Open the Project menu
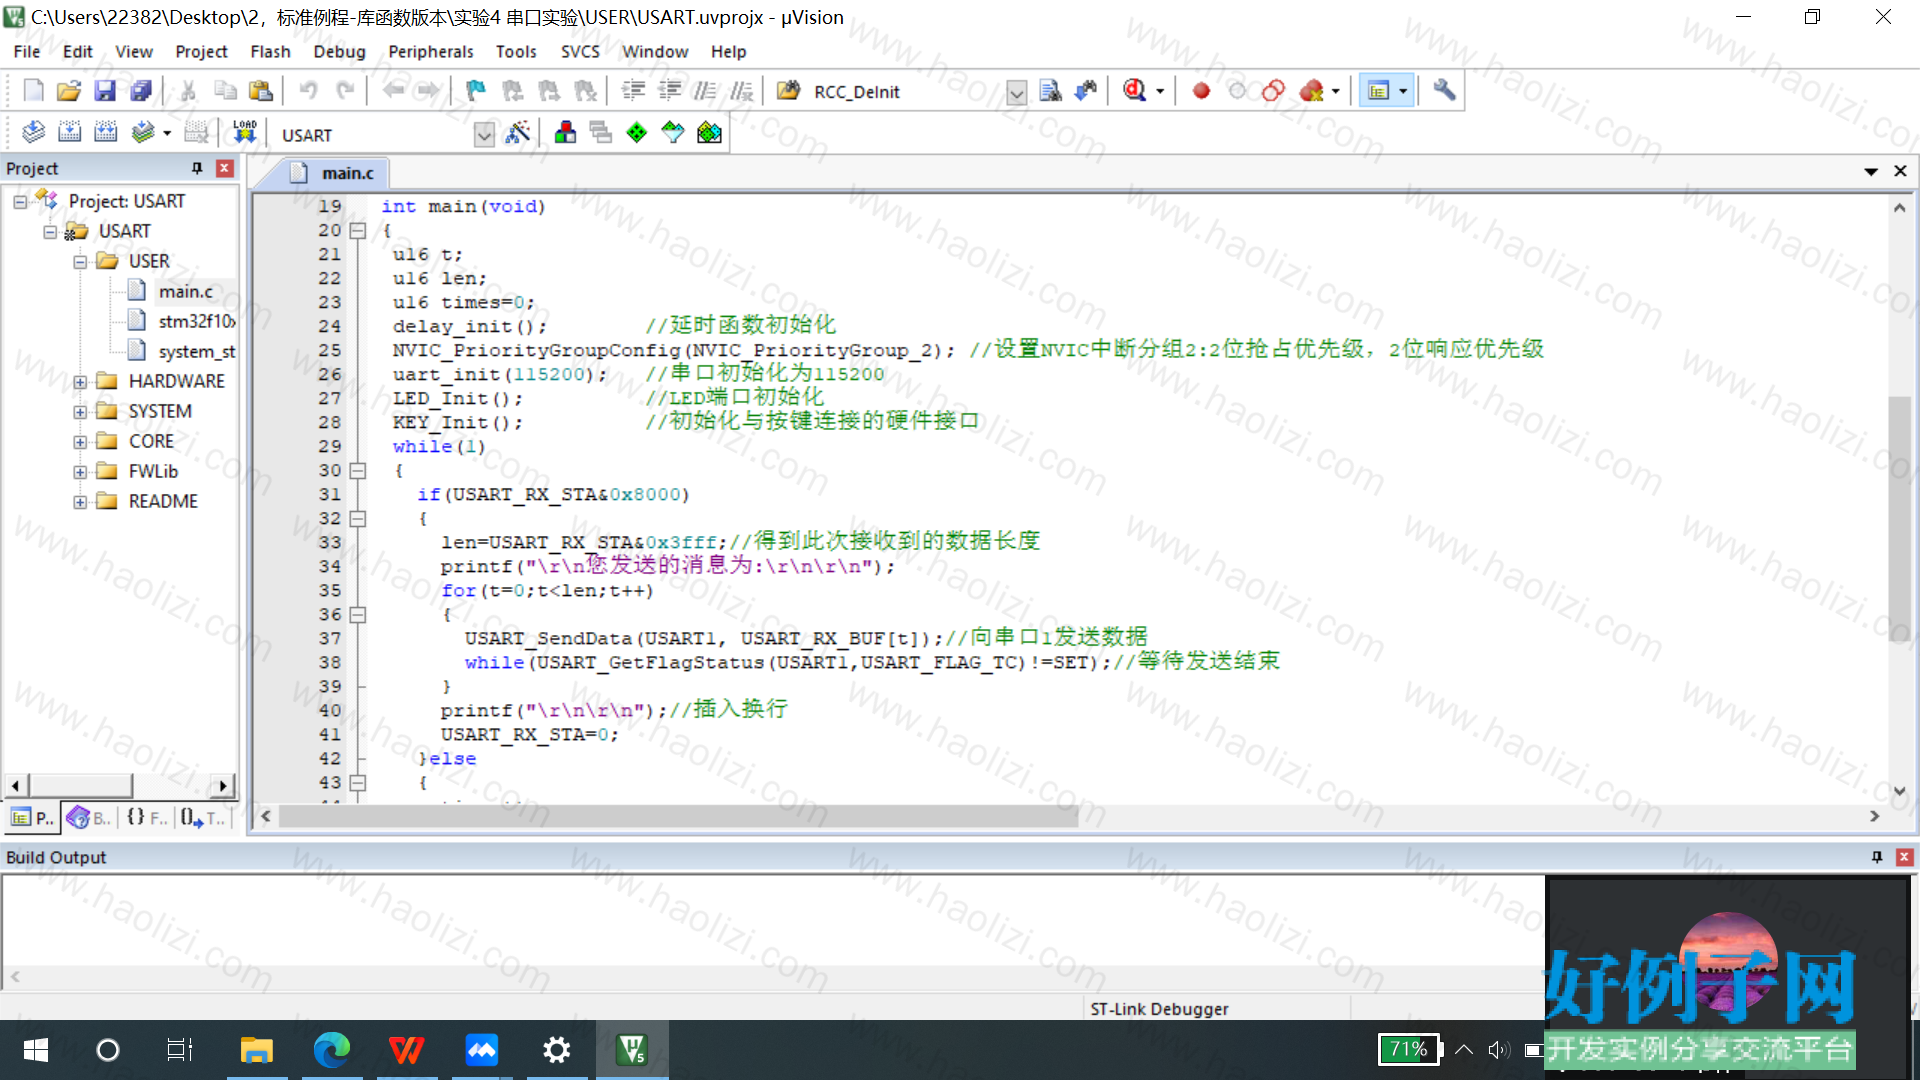Screen dimensions: 1920x1080 coord(201,51)
